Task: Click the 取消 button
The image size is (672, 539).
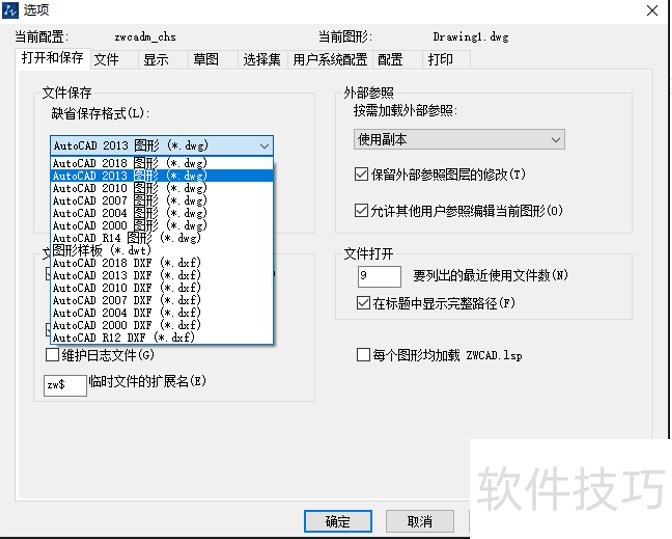Action: click(x=420, y=521)
